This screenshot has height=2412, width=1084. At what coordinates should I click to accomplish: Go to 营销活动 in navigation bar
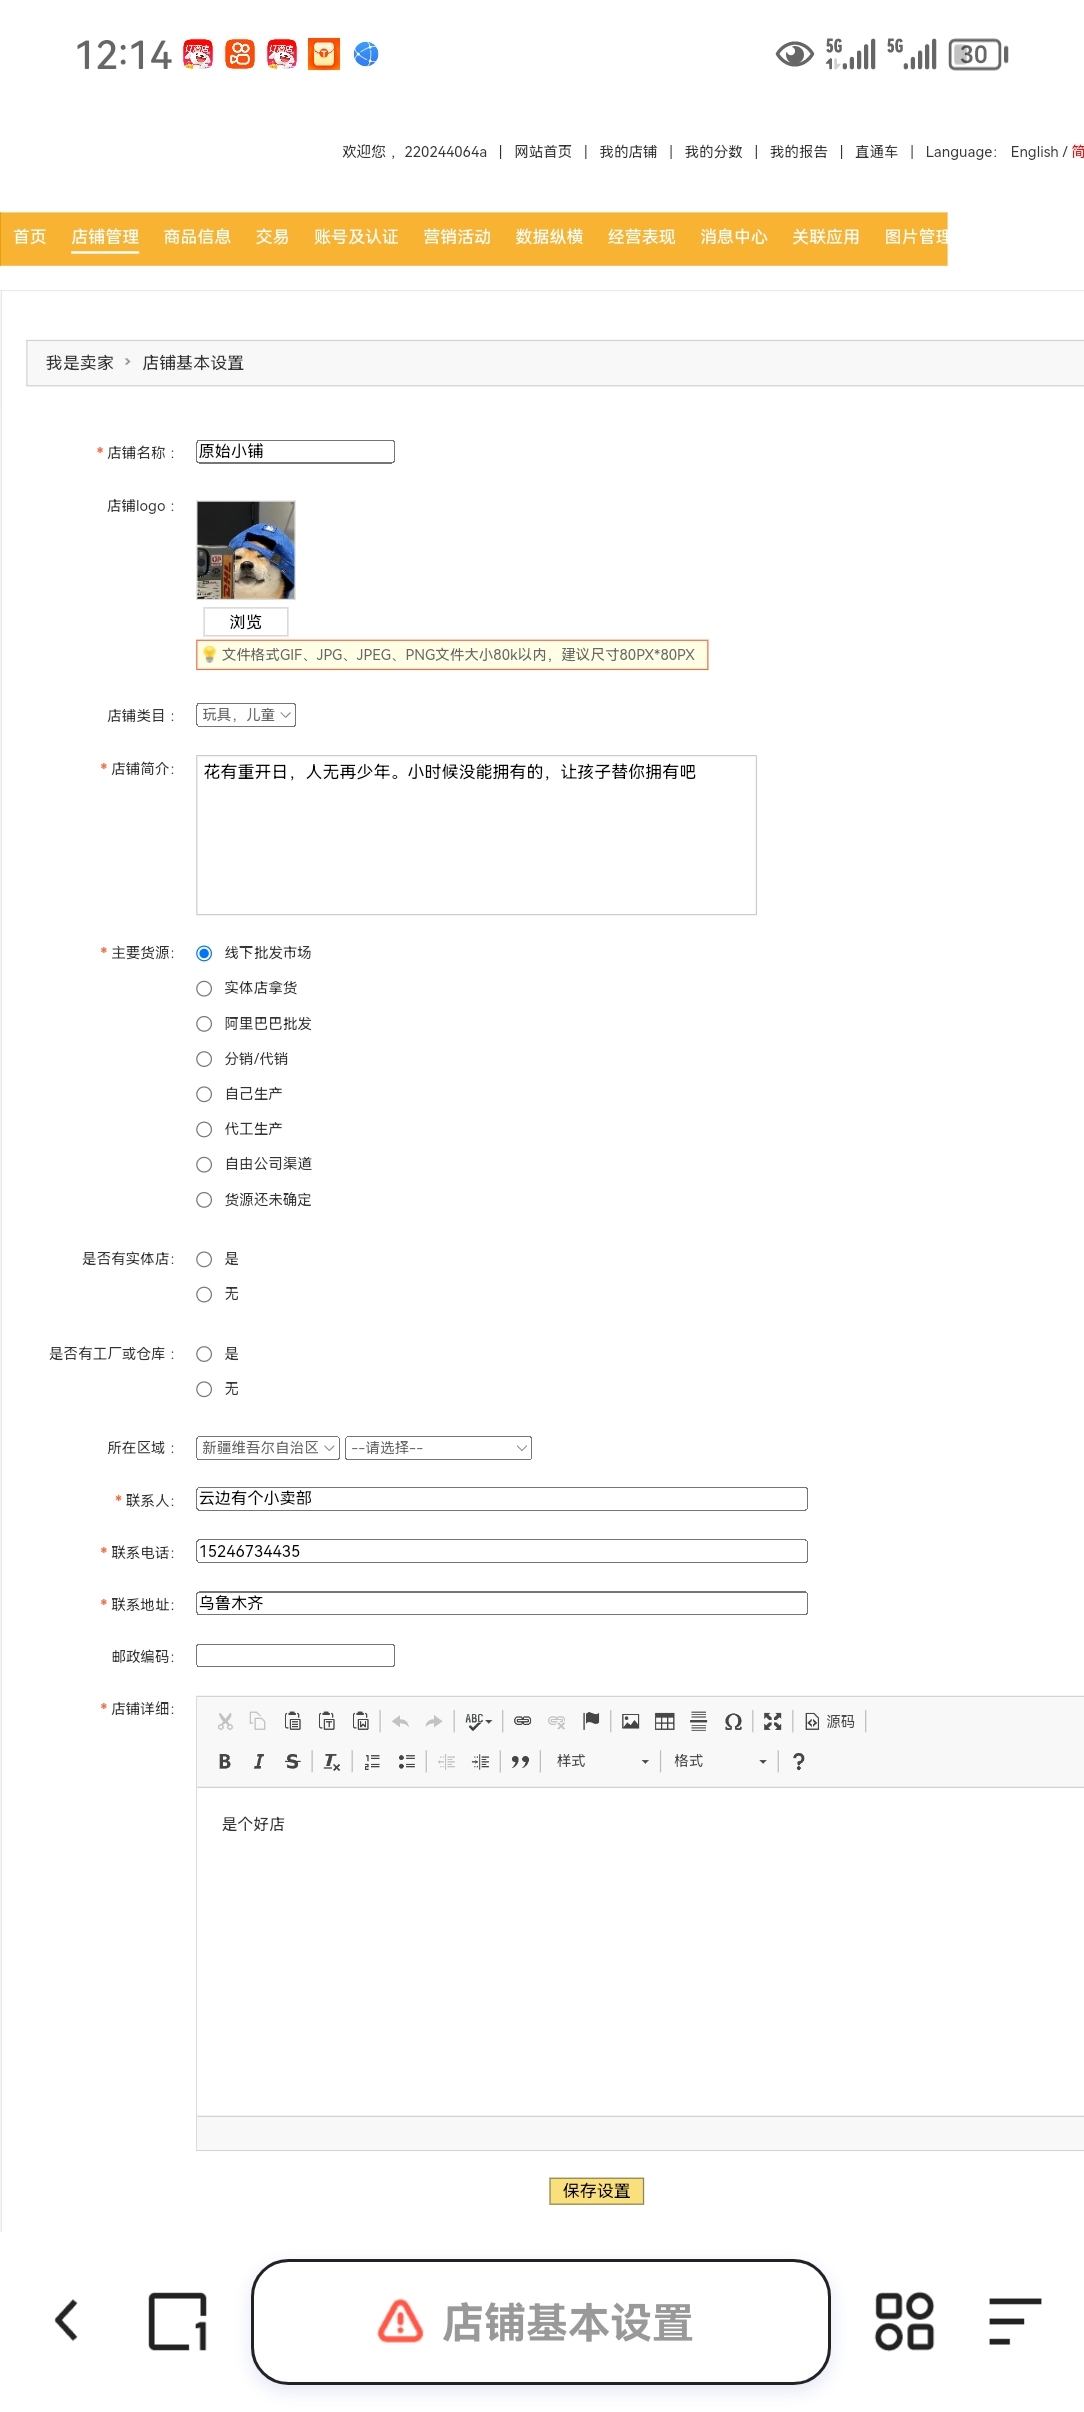pos(457,237)
